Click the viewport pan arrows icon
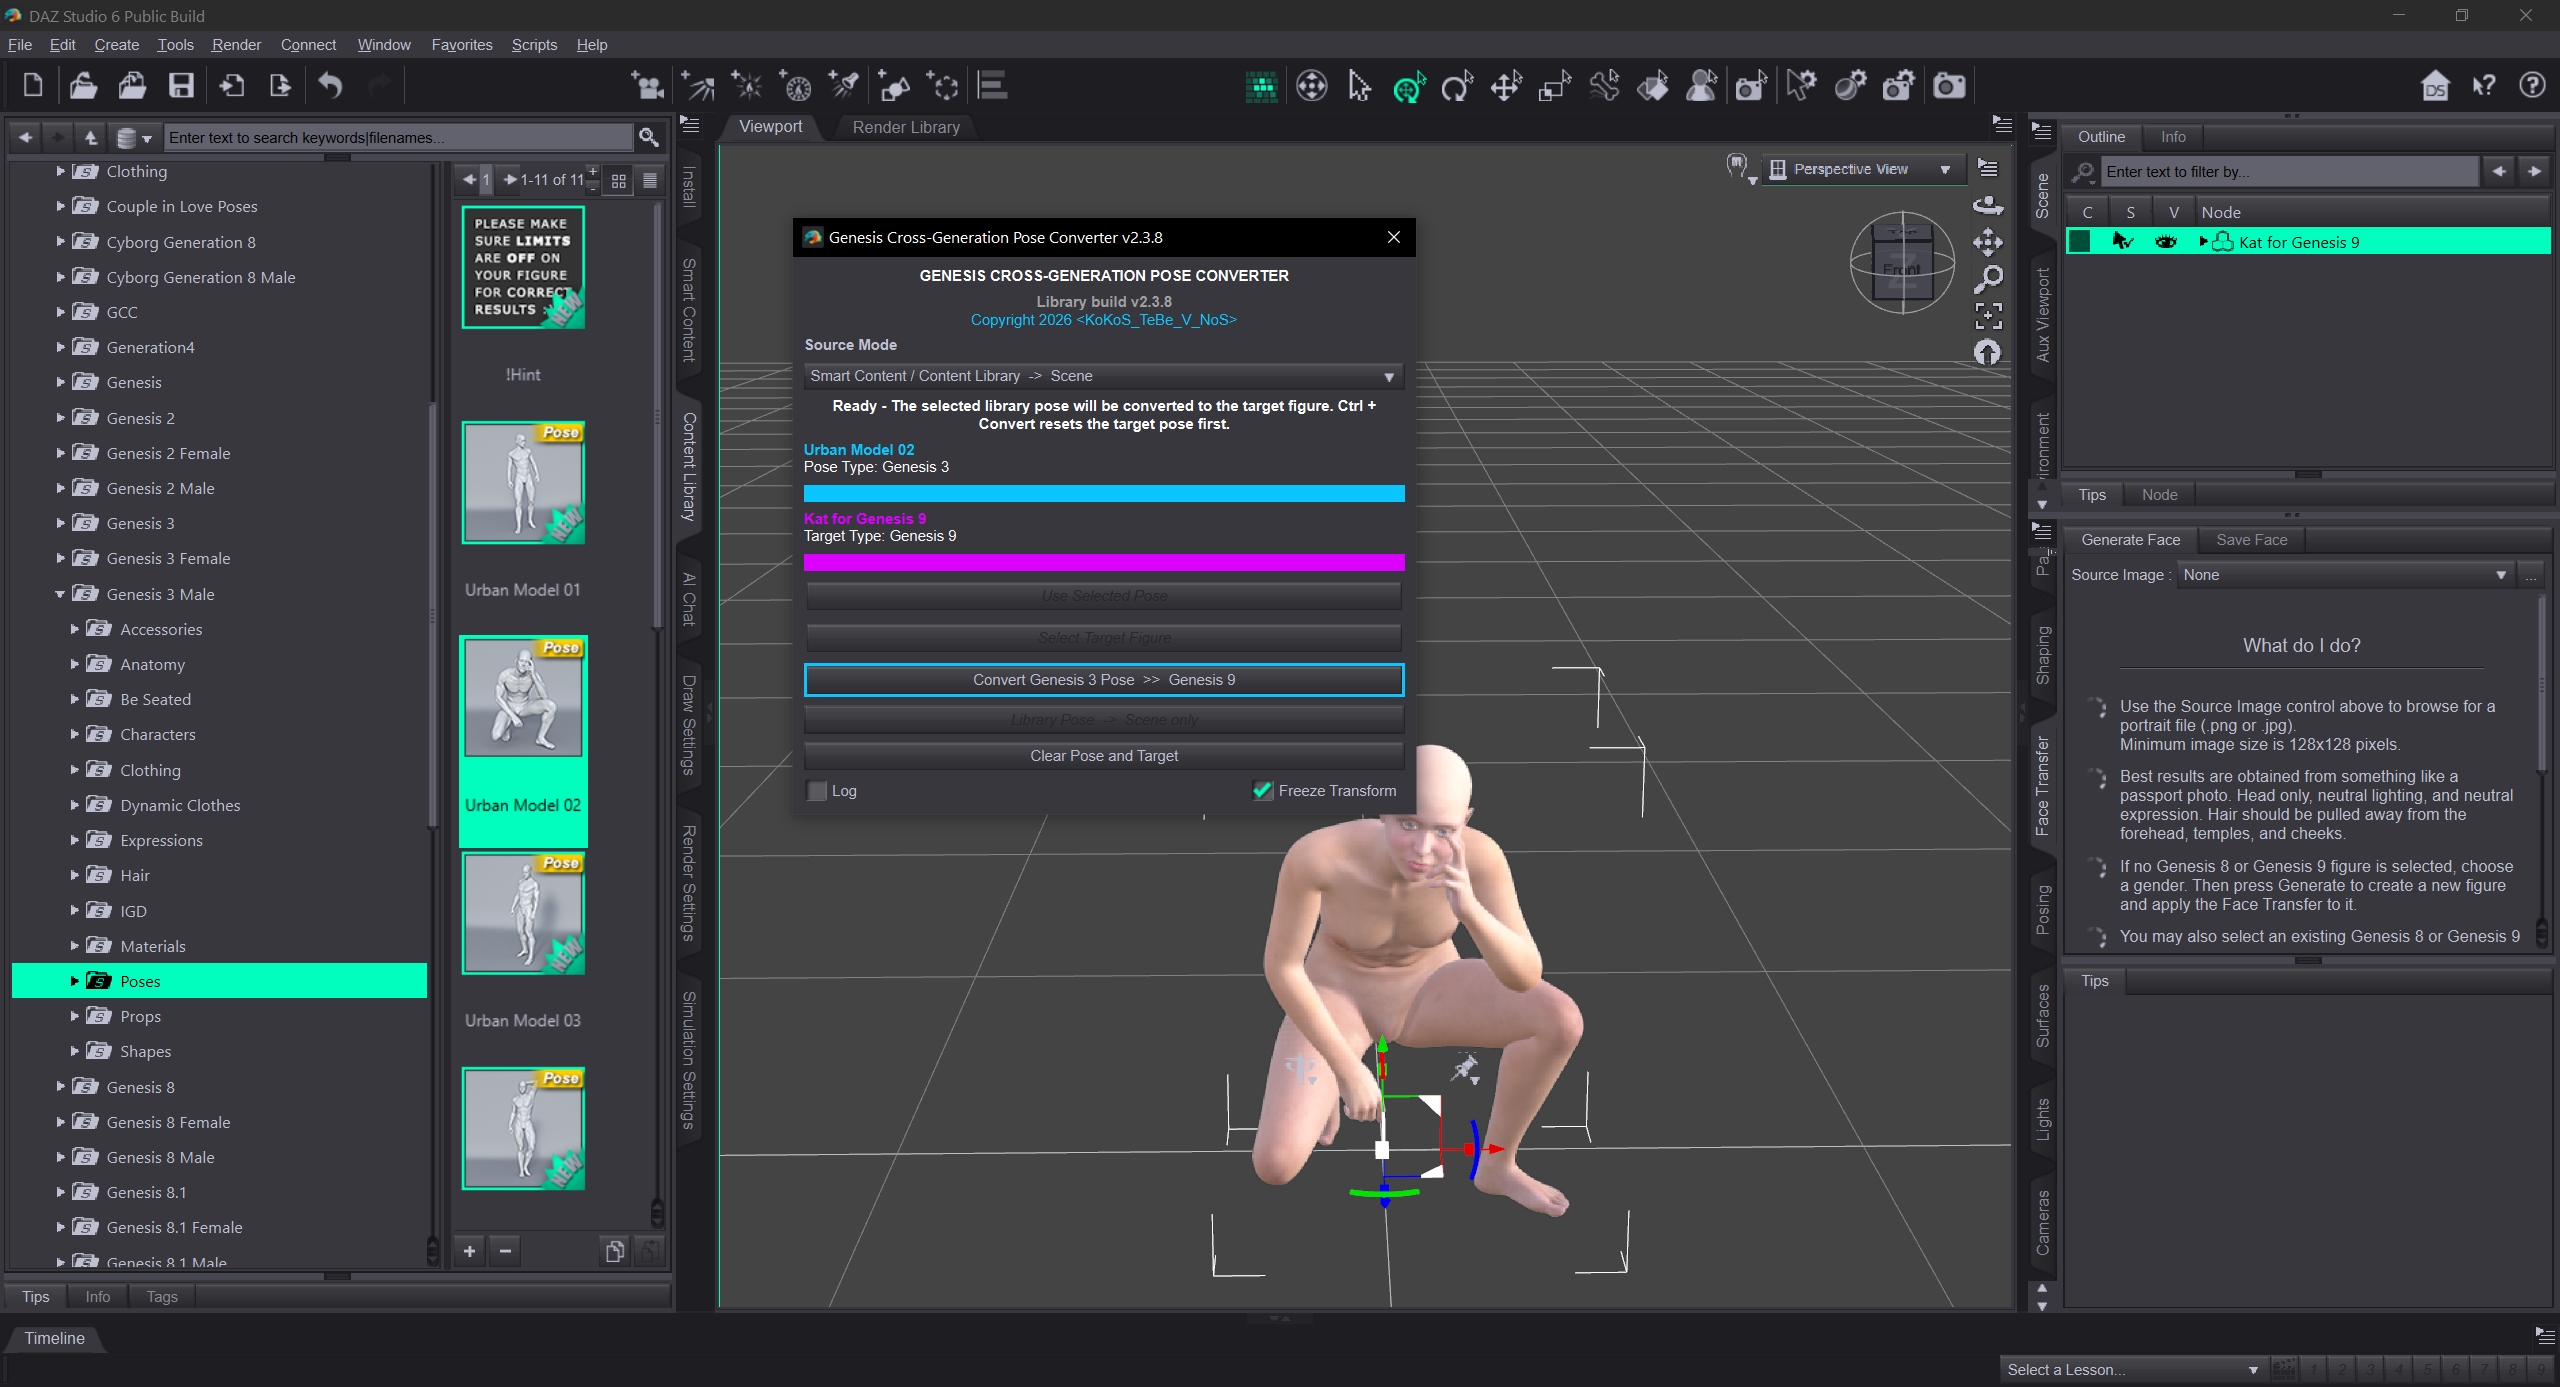 [x=1988, y=242]
